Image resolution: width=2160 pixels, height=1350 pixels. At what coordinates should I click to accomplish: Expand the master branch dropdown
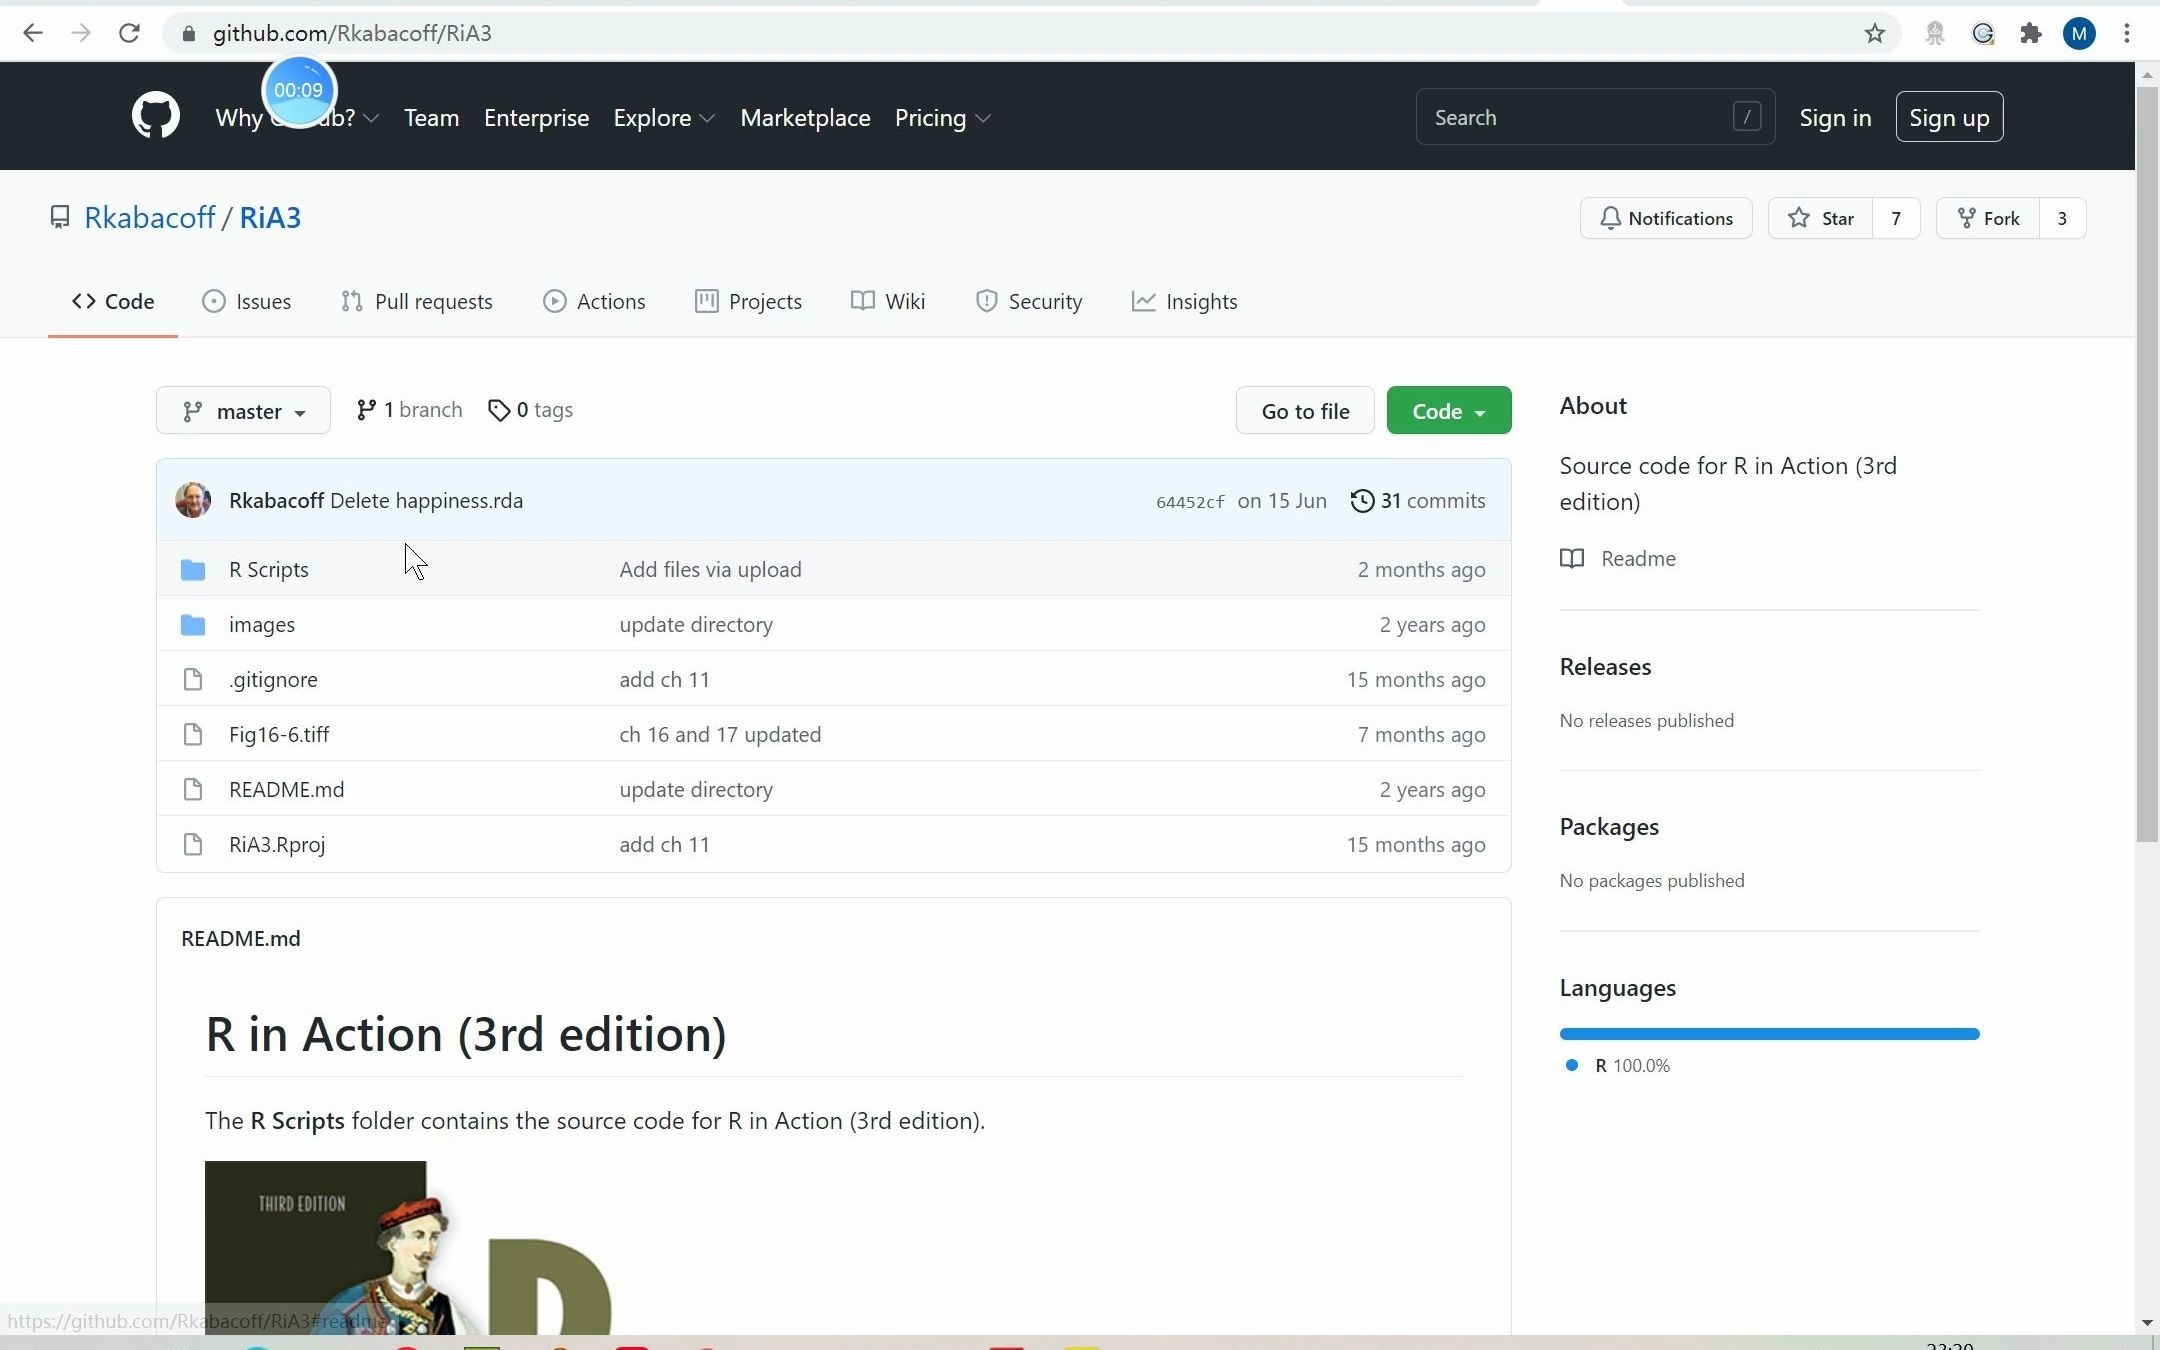243,409
